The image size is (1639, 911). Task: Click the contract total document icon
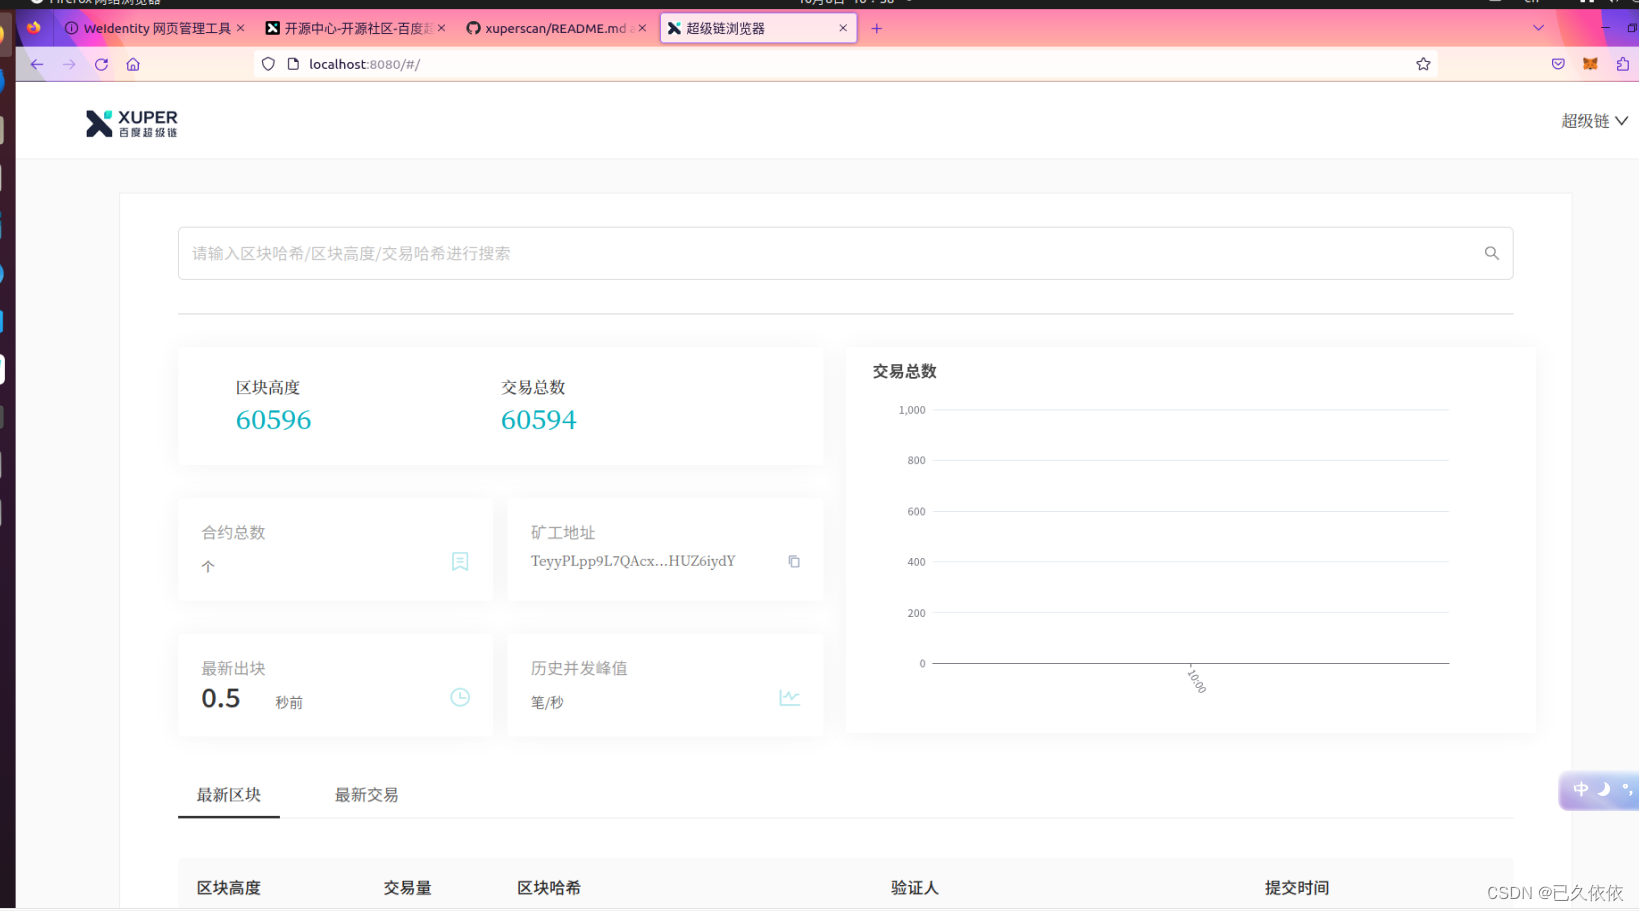coord(460,561)
